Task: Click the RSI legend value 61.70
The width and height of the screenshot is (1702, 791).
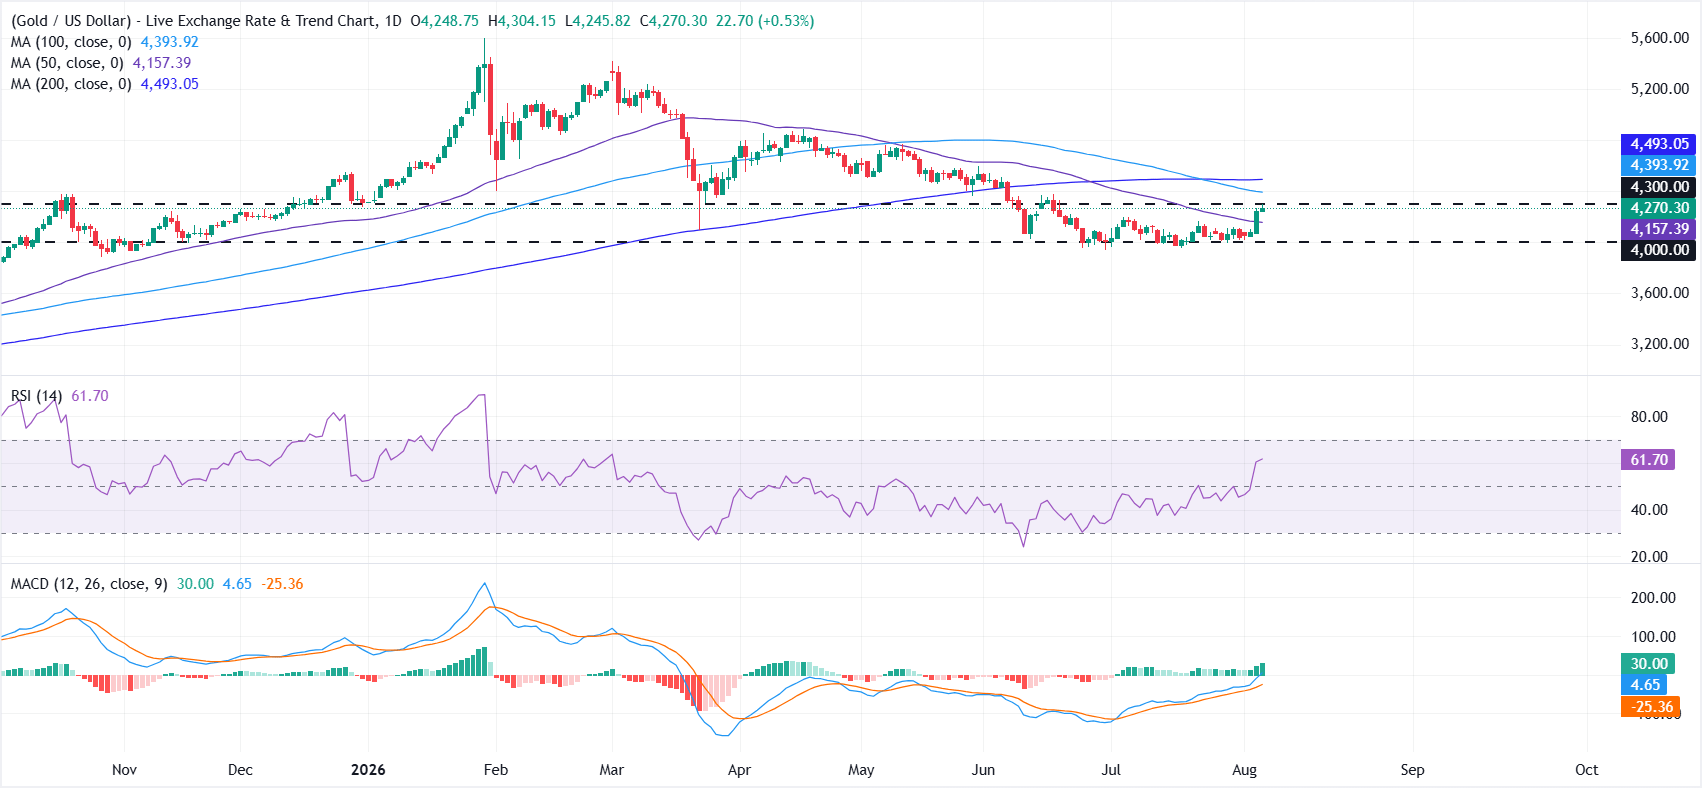Action: coord(90,396)
